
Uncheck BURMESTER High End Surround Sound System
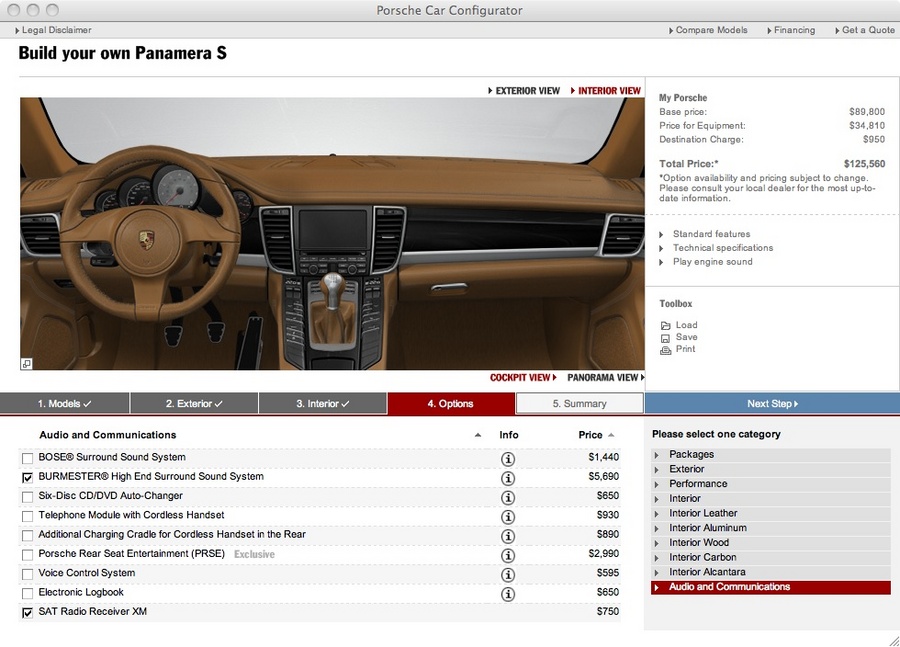point(27,478)
